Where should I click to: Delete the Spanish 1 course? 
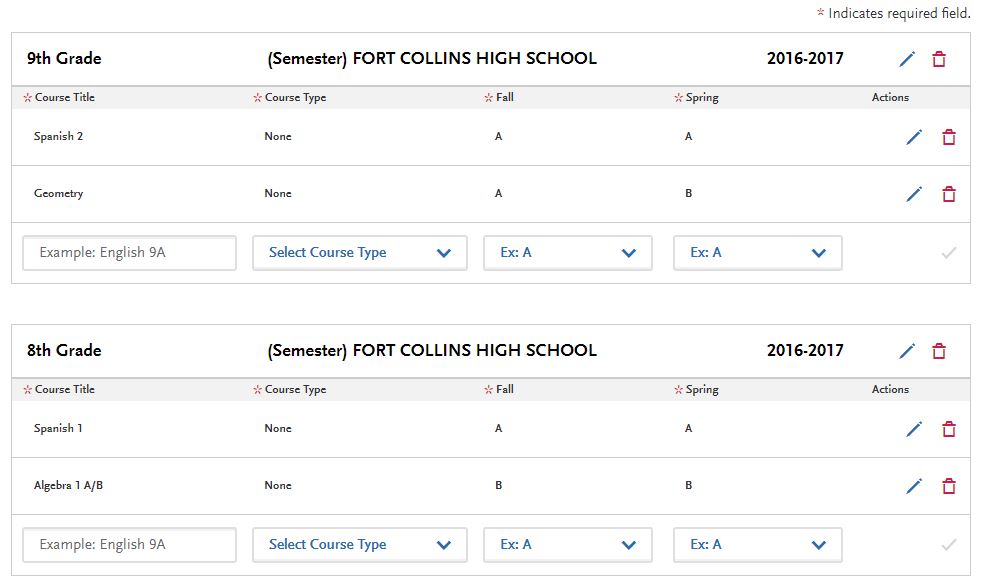(x=949, y=429)
